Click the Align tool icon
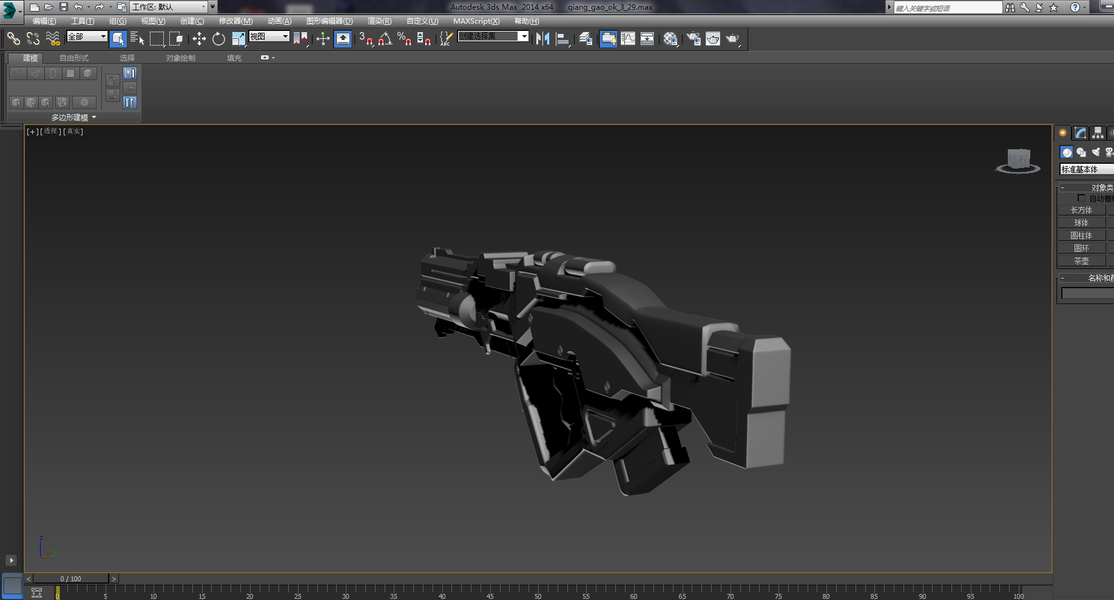This screenshot has height=600, width=1114. tap(563, 38)
